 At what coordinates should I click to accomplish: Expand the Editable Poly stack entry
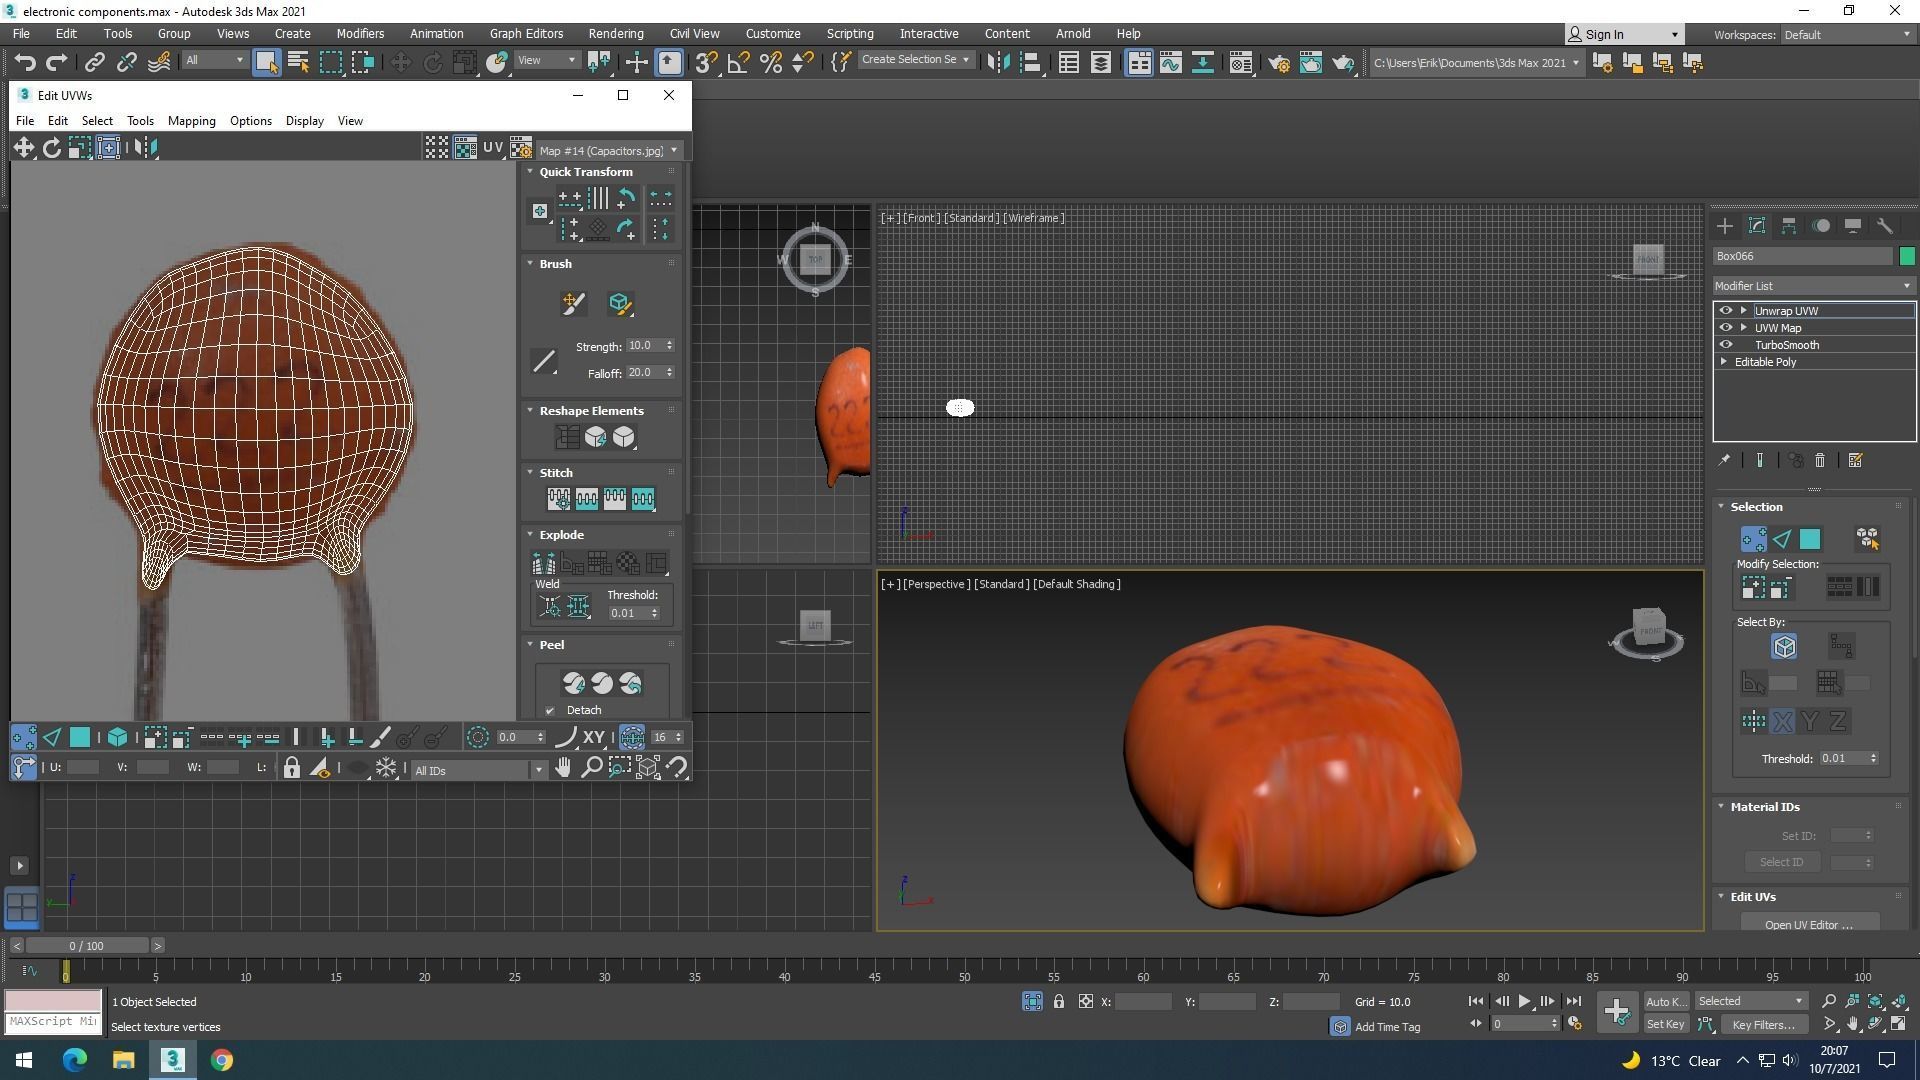click(1724, 362)
